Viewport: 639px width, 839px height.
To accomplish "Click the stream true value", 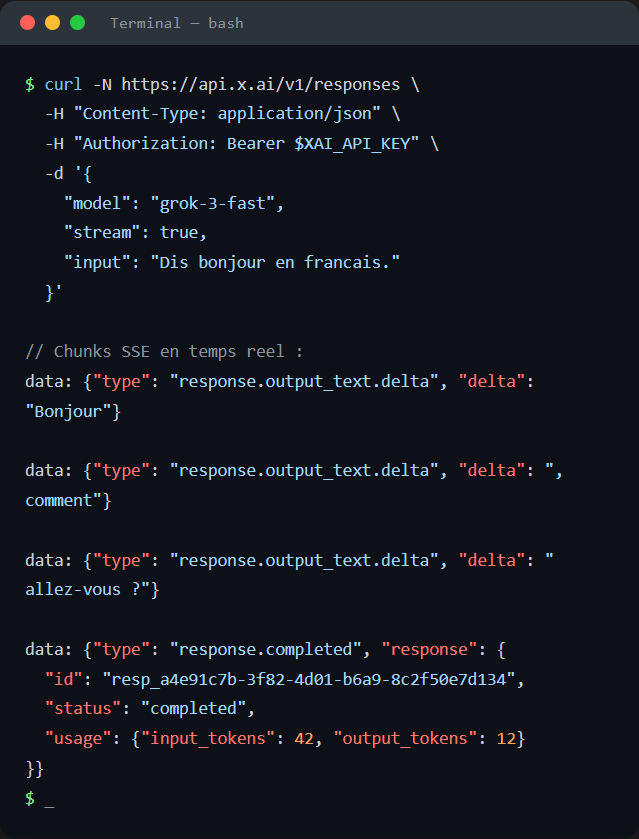I will coord(179,232).
